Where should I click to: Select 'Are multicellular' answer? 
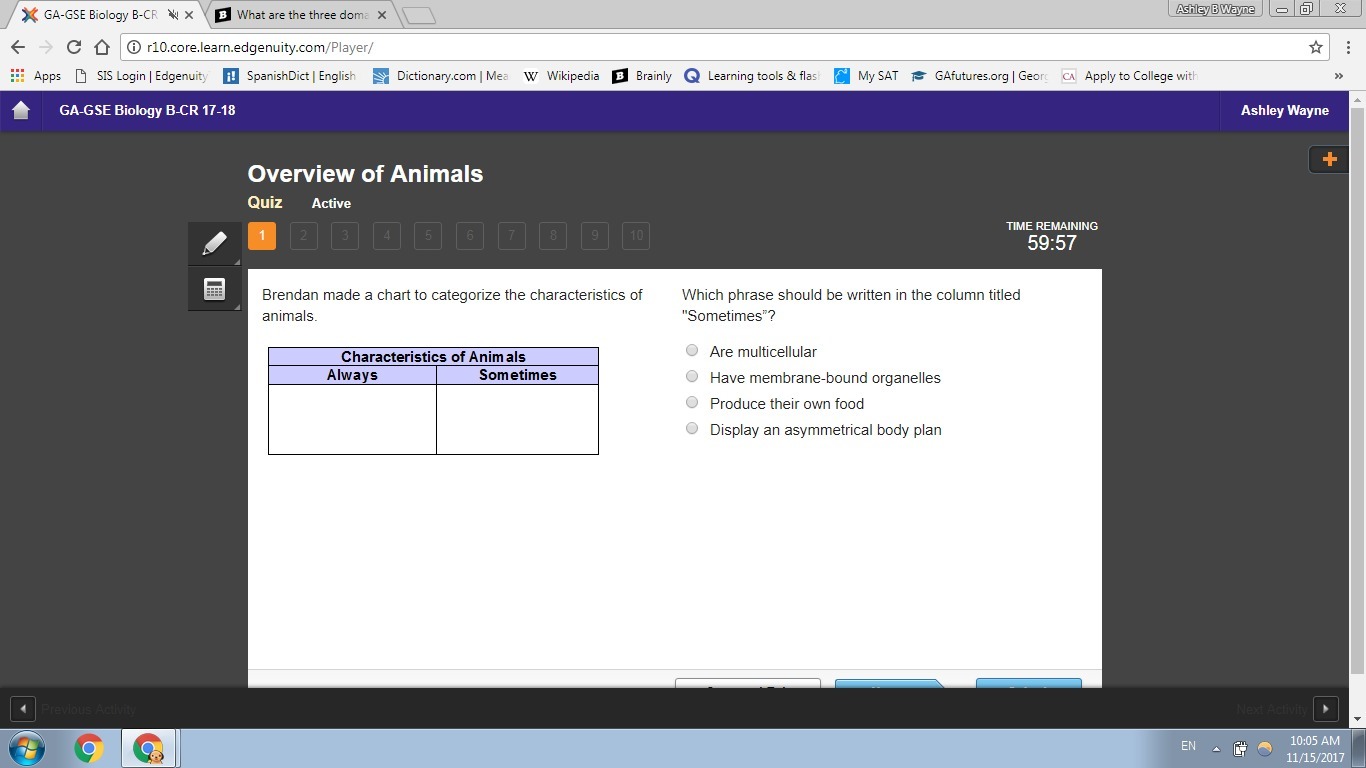[692, 350]
